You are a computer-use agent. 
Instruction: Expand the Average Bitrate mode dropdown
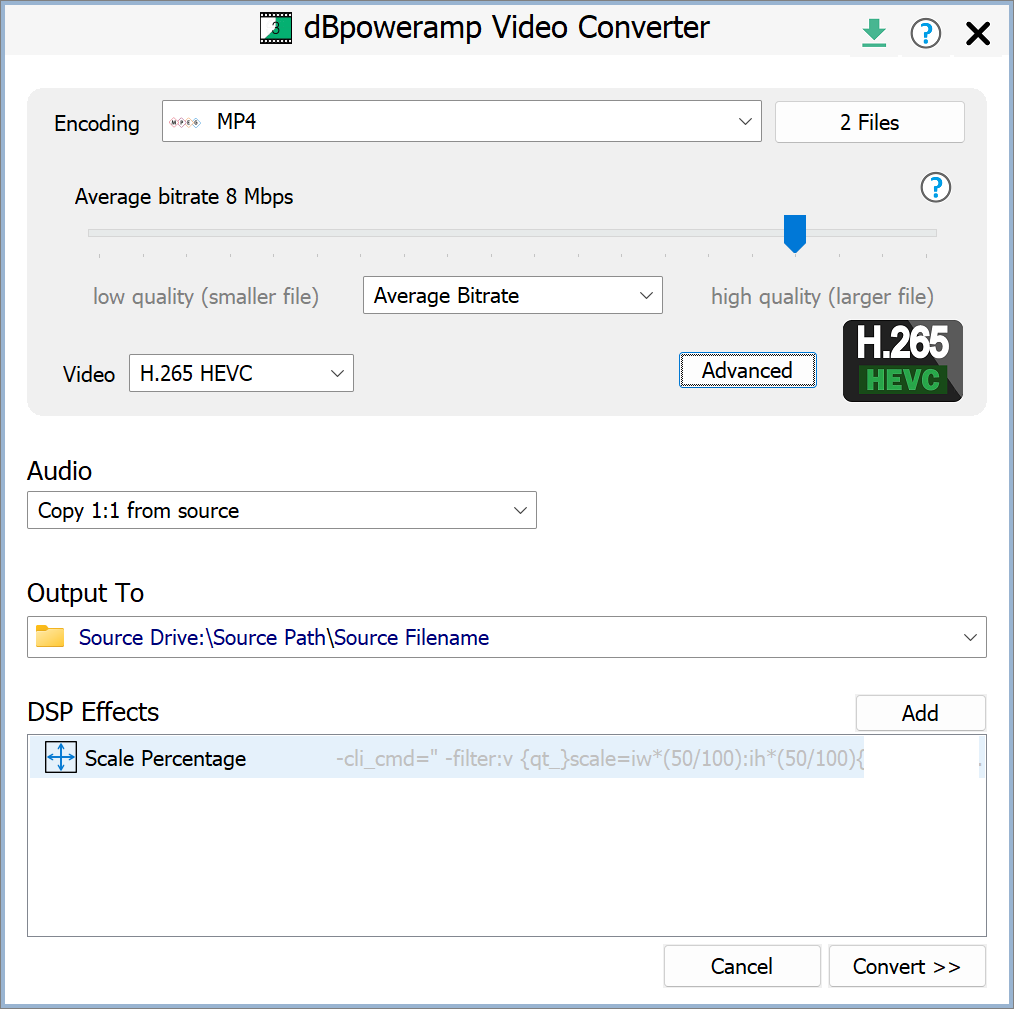tap(645, 296)
